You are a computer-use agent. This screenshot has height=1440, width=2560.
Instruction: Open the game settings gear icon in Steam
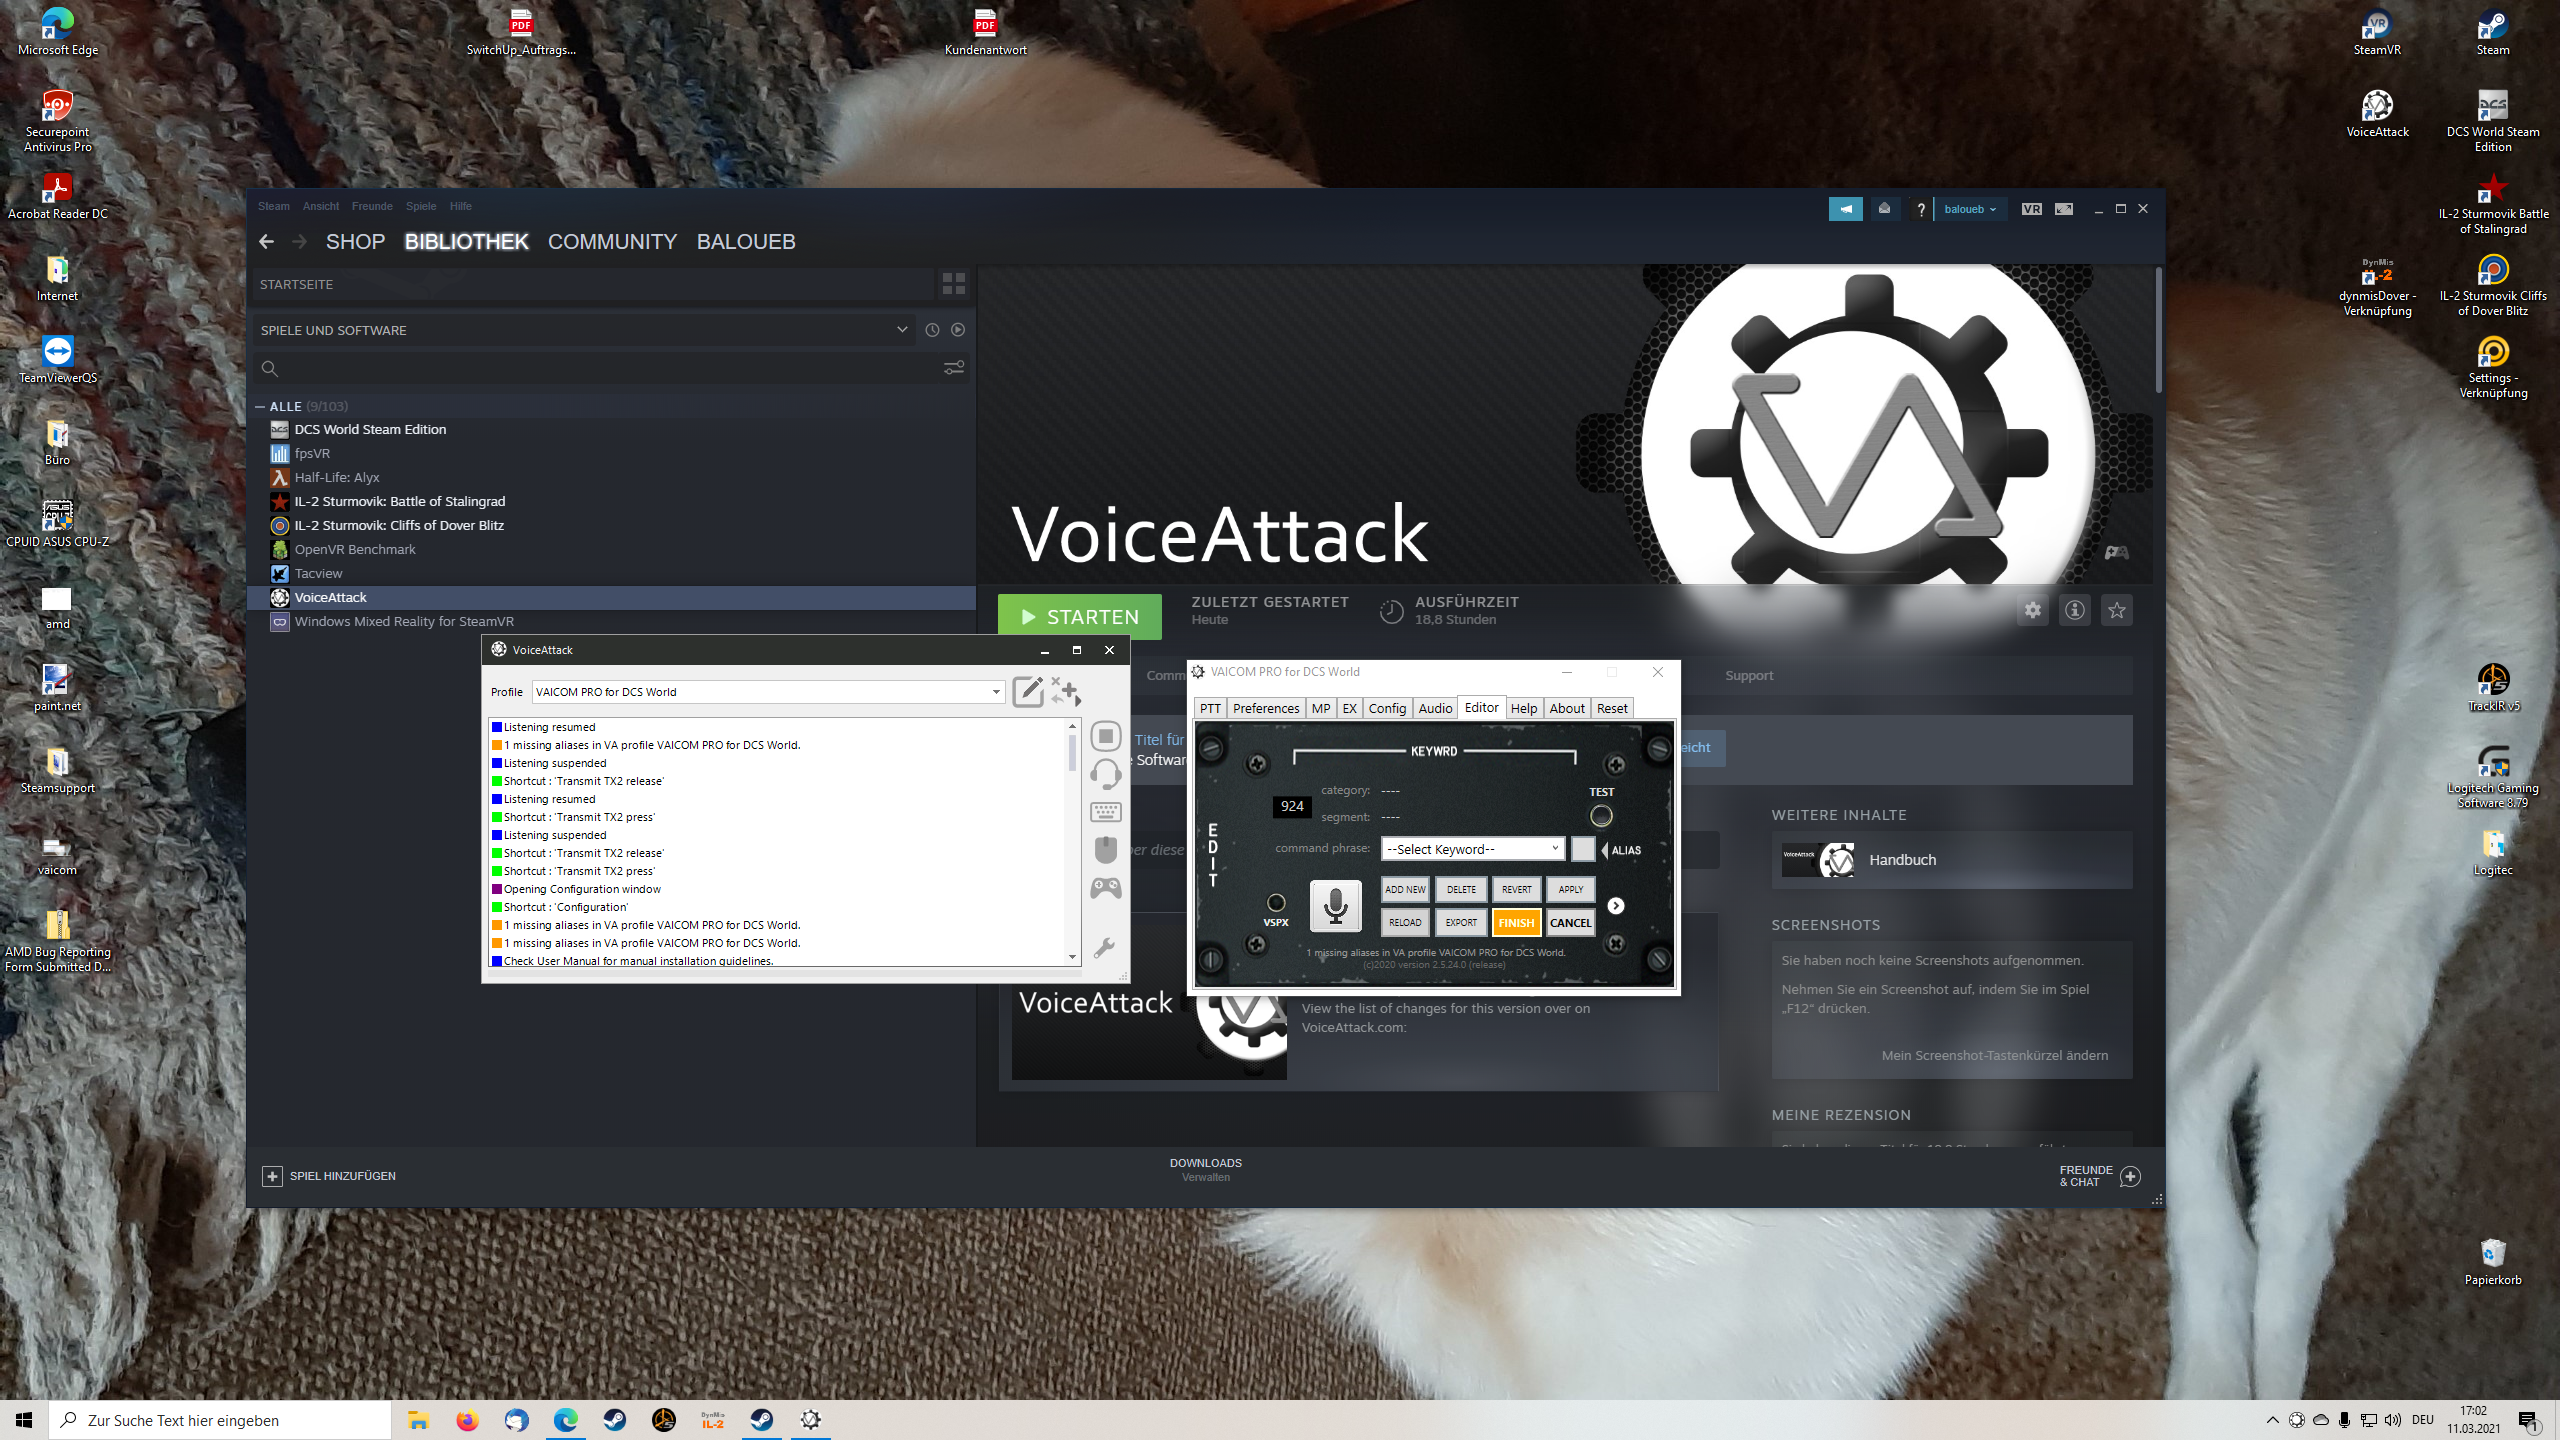(x=2033, y=610)
